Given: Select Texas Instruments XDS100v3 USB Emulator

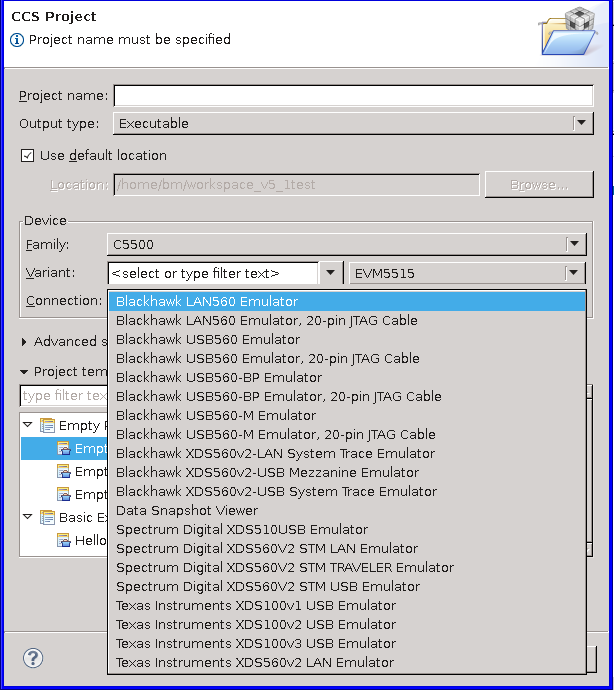Looking at the screenshot, I should [347, 643].
